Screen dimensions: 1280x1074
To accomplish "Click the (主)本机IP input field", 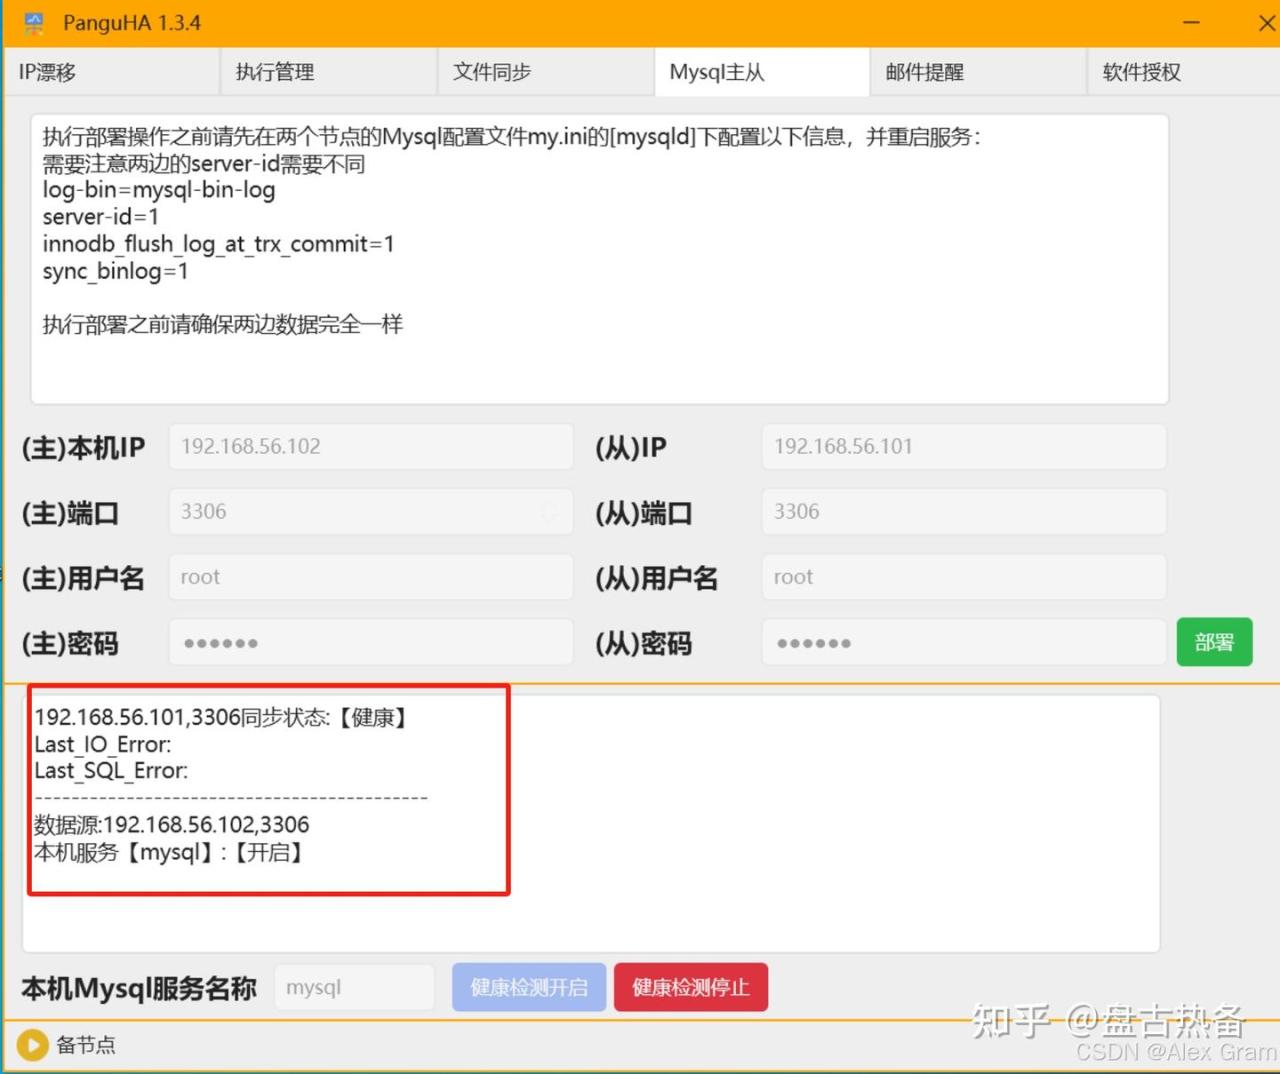I will (371, 447).
